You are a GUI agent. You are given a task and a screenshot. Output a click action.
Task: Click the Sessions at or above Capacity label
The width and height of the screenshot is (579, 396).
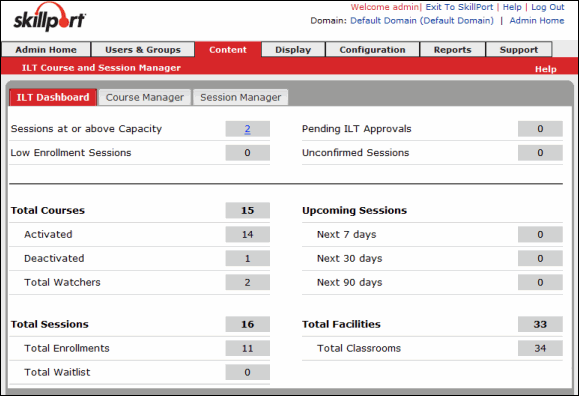[x=86, y=129]
